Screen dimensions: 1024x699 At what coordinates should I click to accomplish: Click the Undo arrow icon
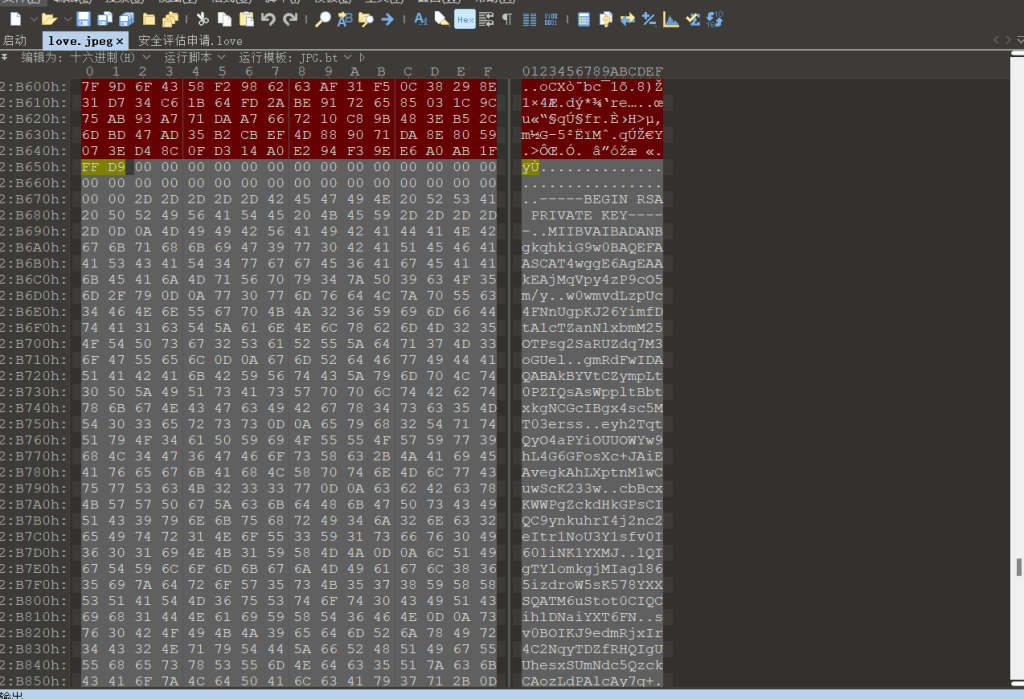(267, 19)
